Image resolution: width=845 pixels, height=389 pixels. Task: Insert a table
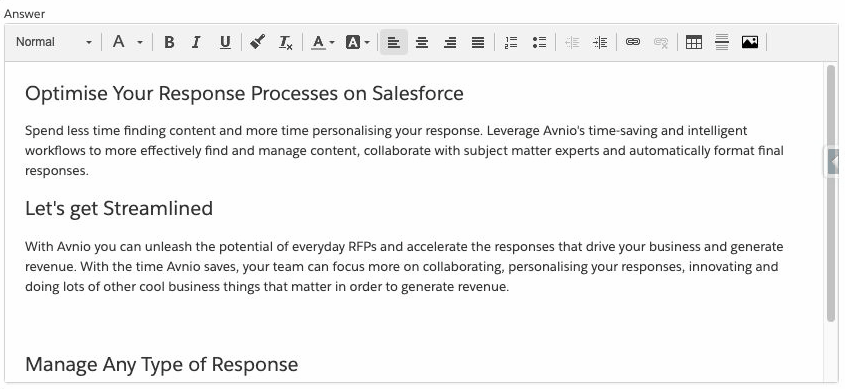pyautogui.click(x=694, y=42)
